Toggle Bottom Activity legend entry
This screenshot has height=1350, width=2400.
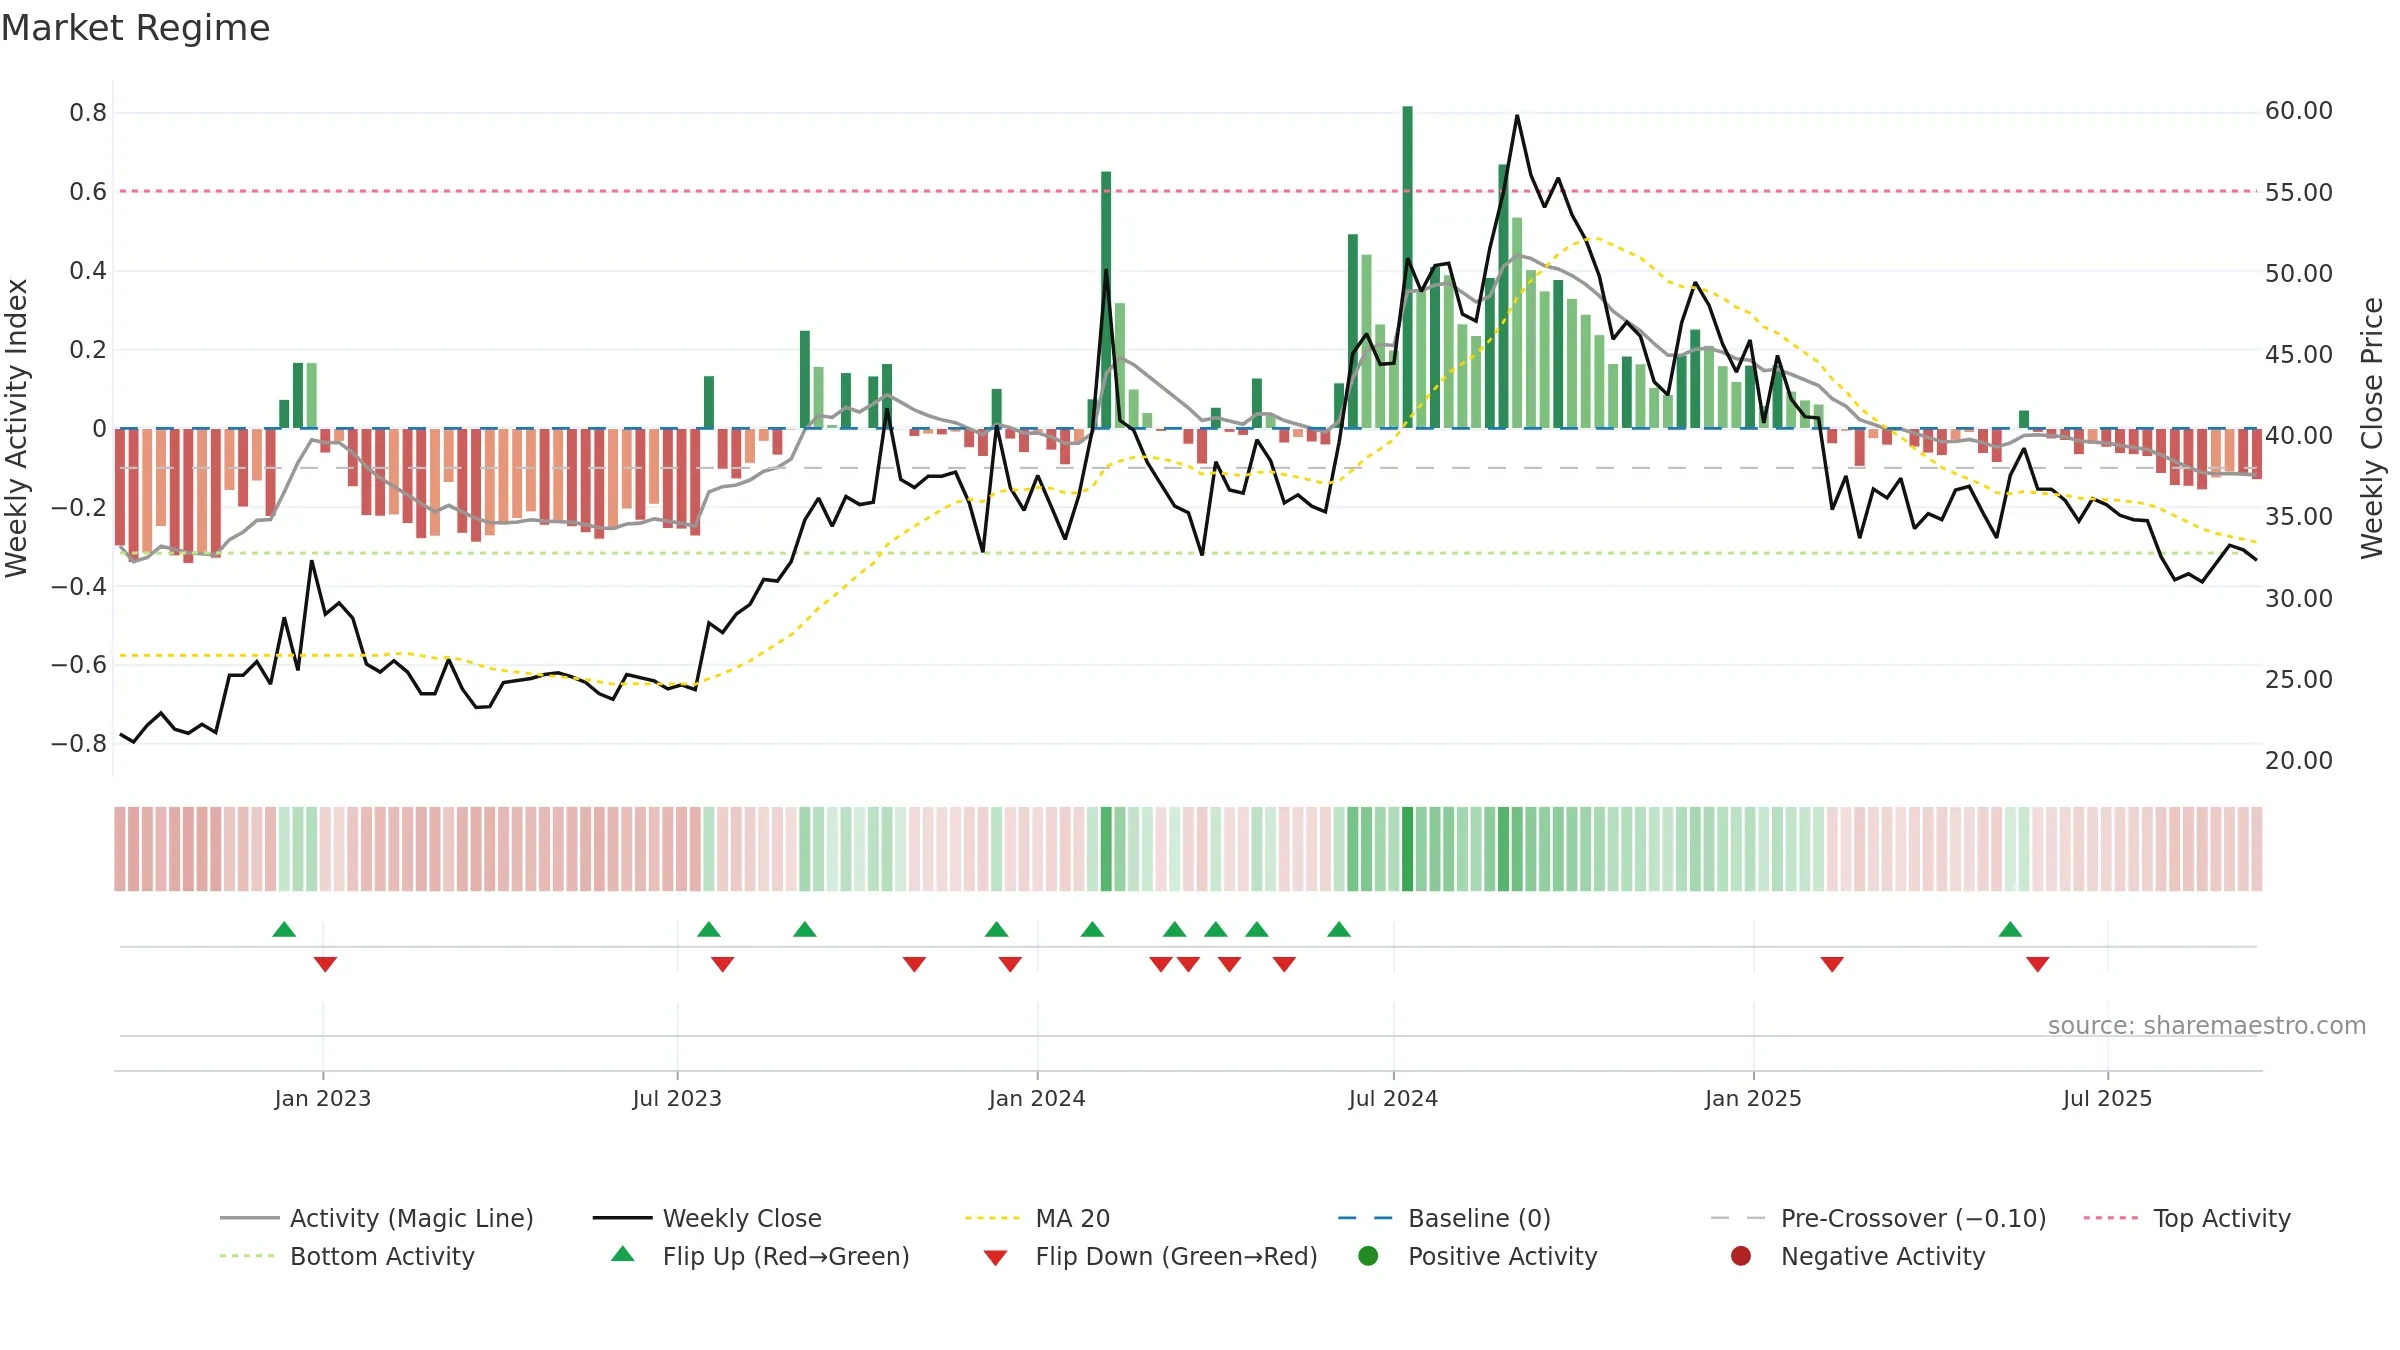[347, 1256]
